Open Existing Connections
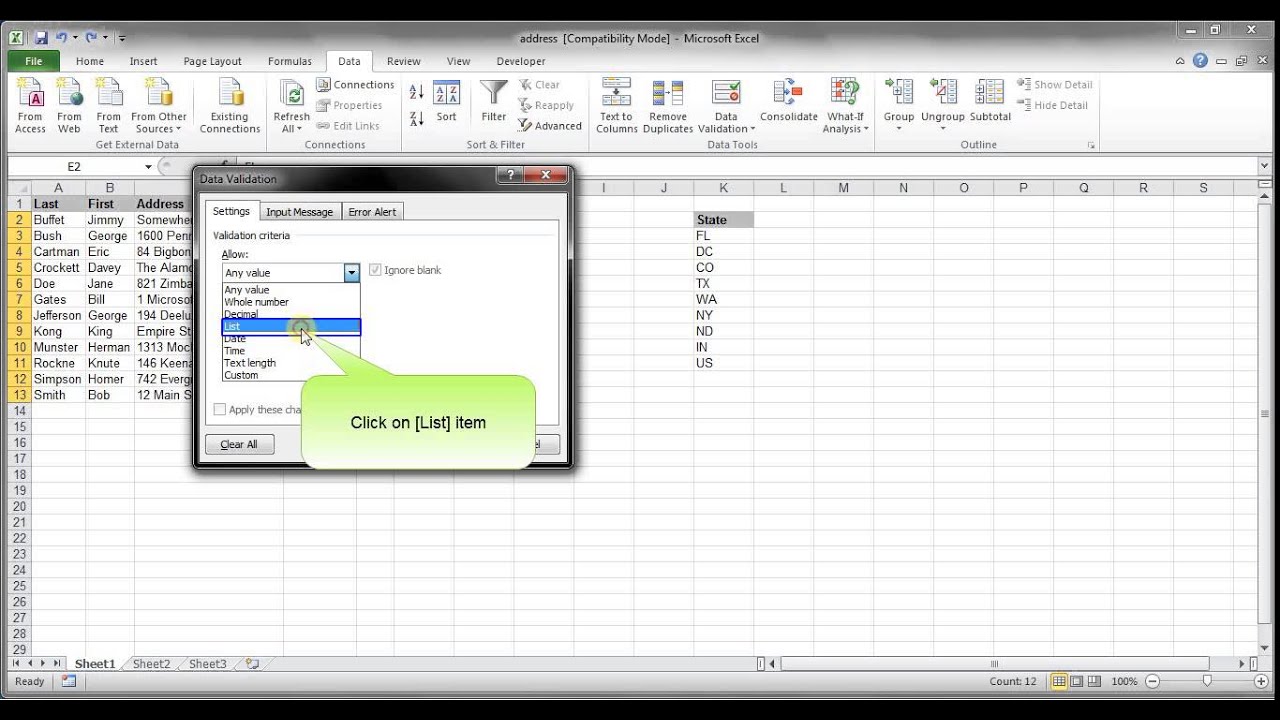This screenshot has height=720, width=1280. coord(229,106)
